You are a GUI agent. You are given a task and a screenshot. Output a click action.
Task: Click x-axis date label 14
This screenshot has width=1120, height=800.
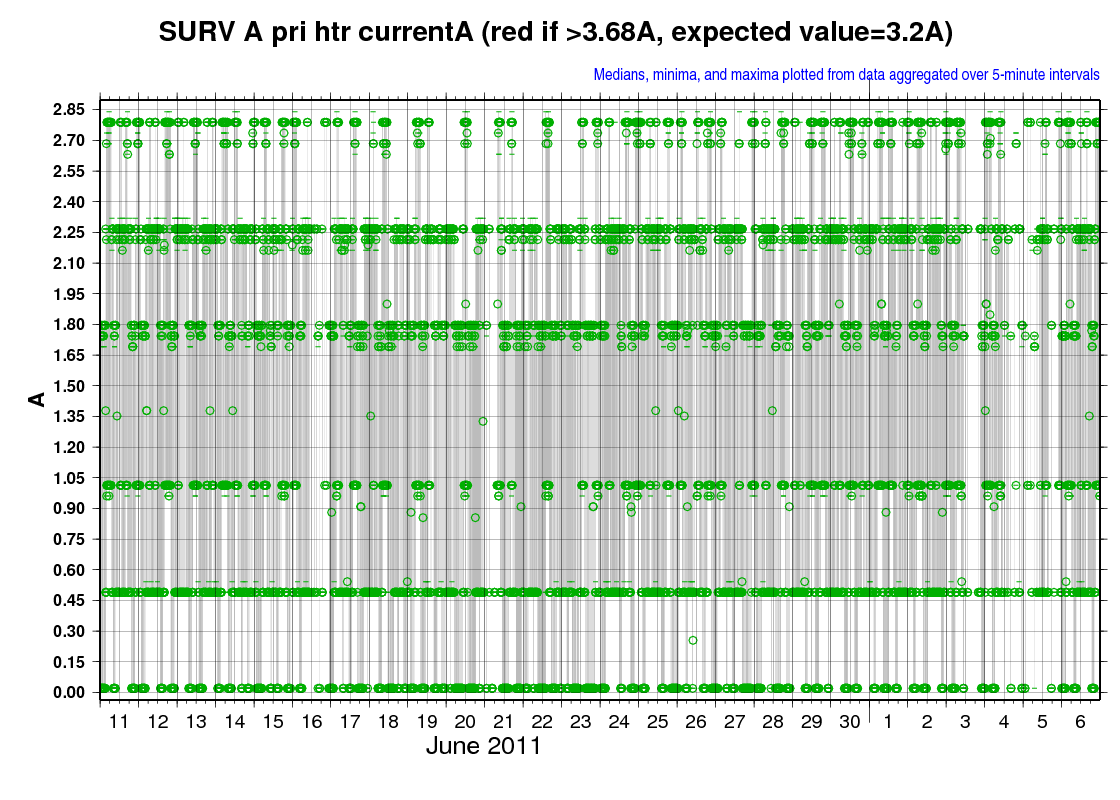point(234,722)
